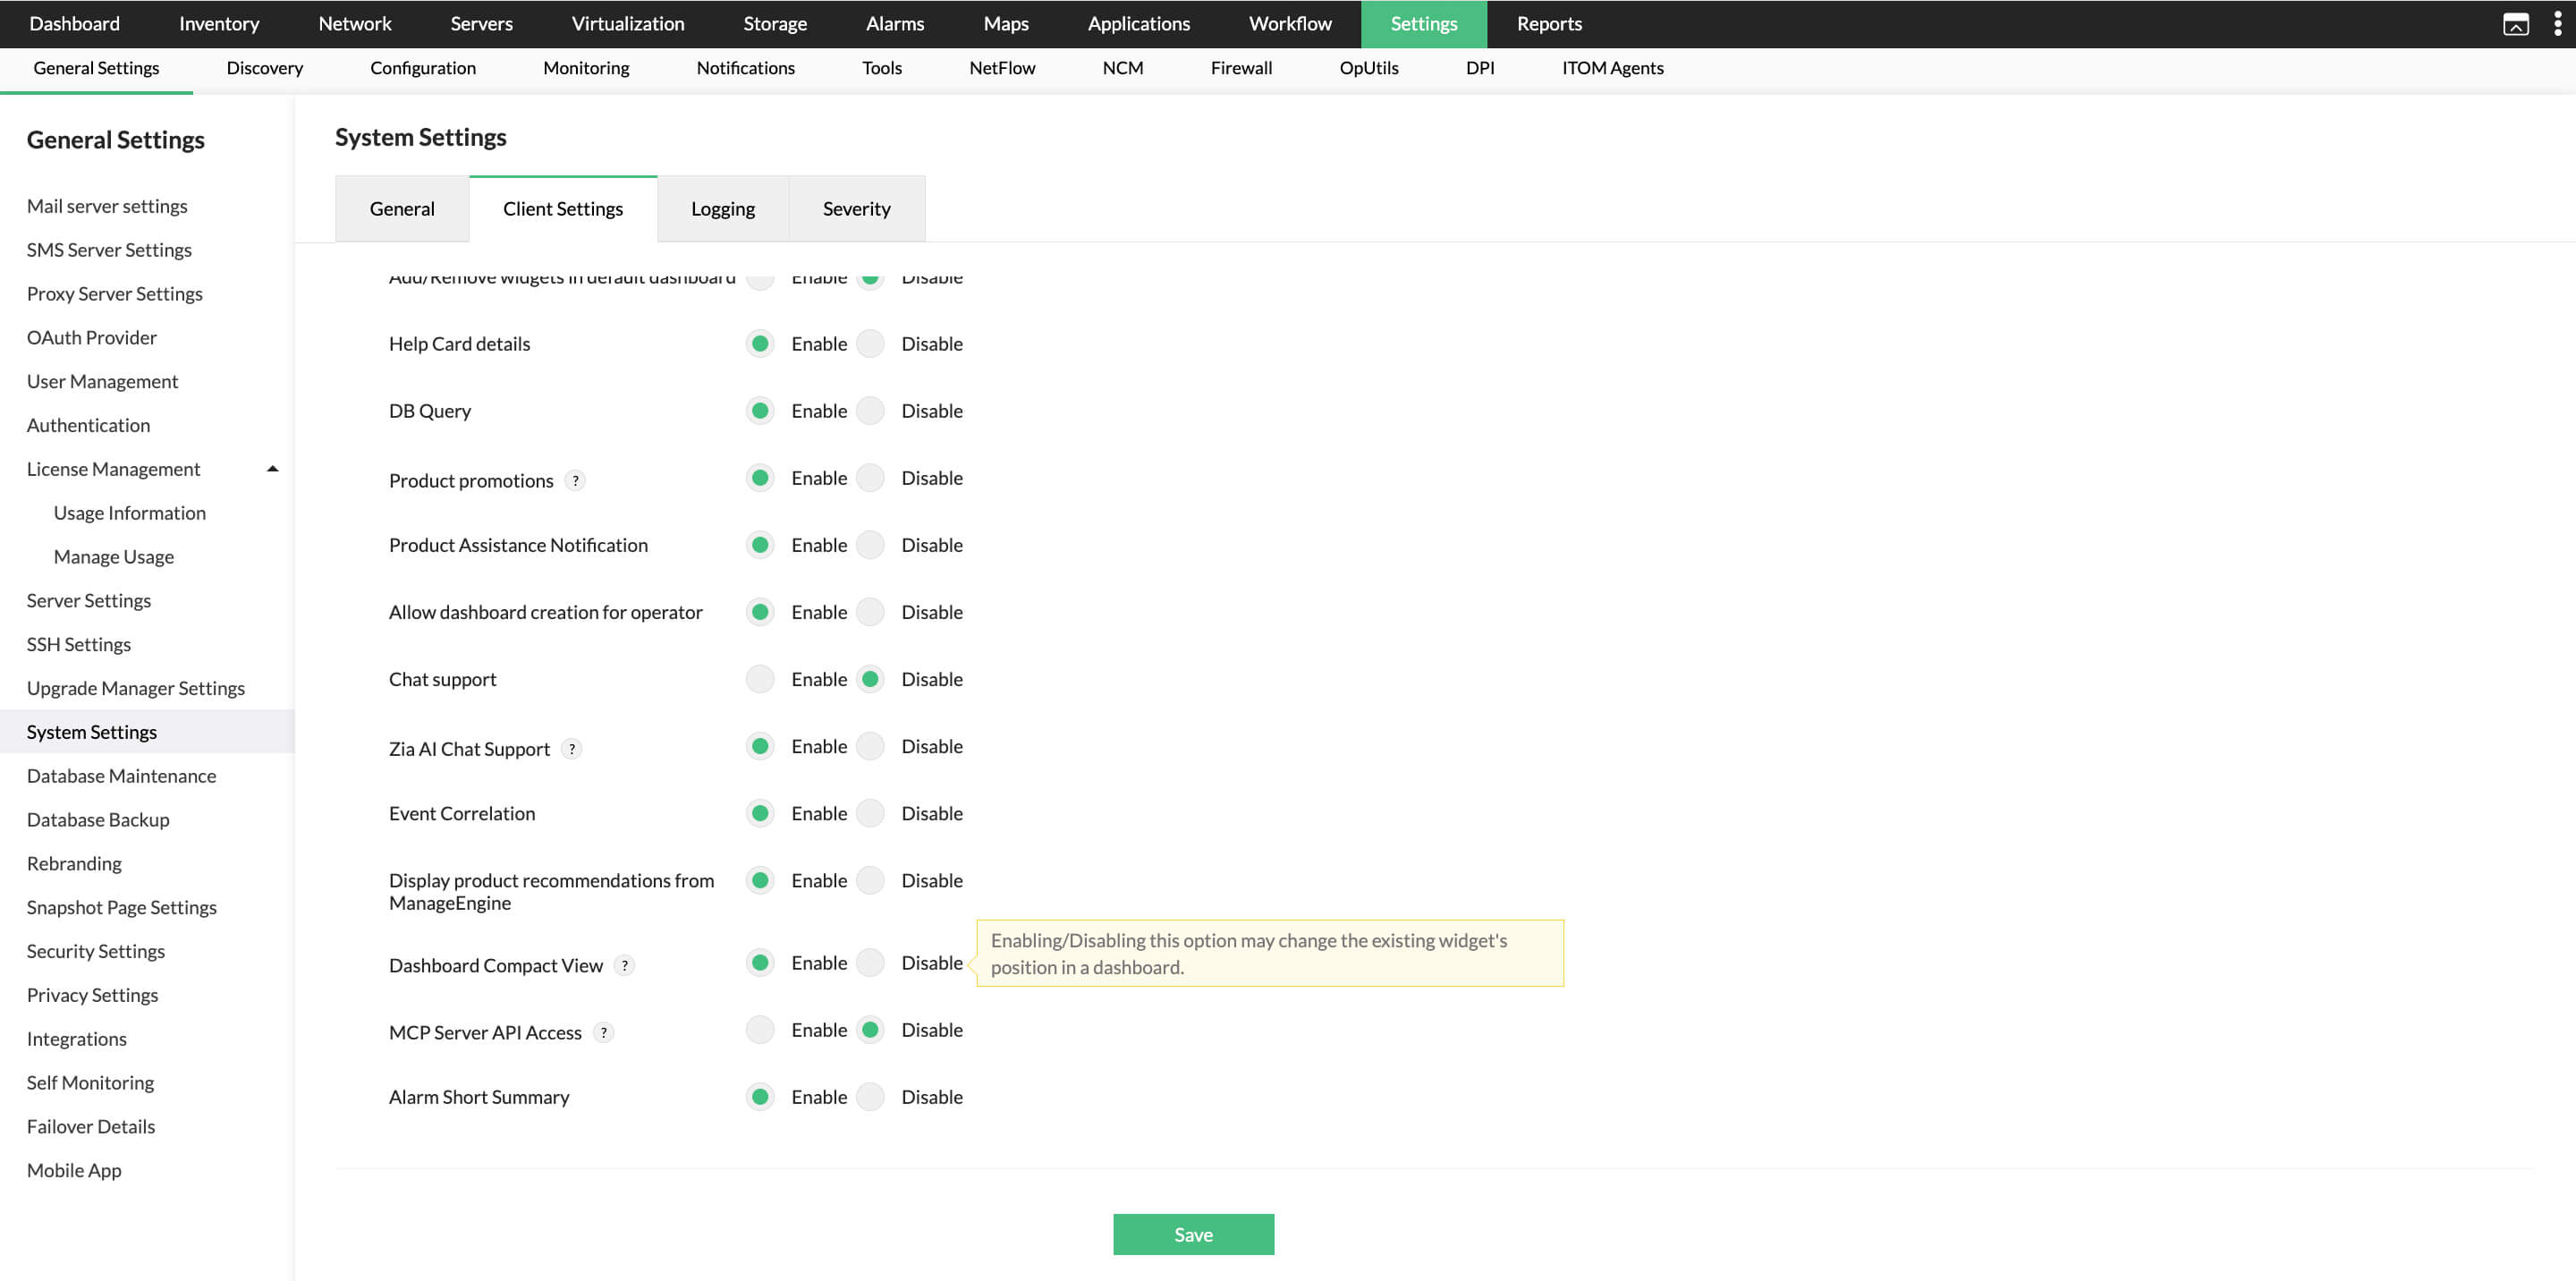Open Upgrade Manager Settings
The width and height of the screenshot is (2576, 1281).
pos(136,688)
